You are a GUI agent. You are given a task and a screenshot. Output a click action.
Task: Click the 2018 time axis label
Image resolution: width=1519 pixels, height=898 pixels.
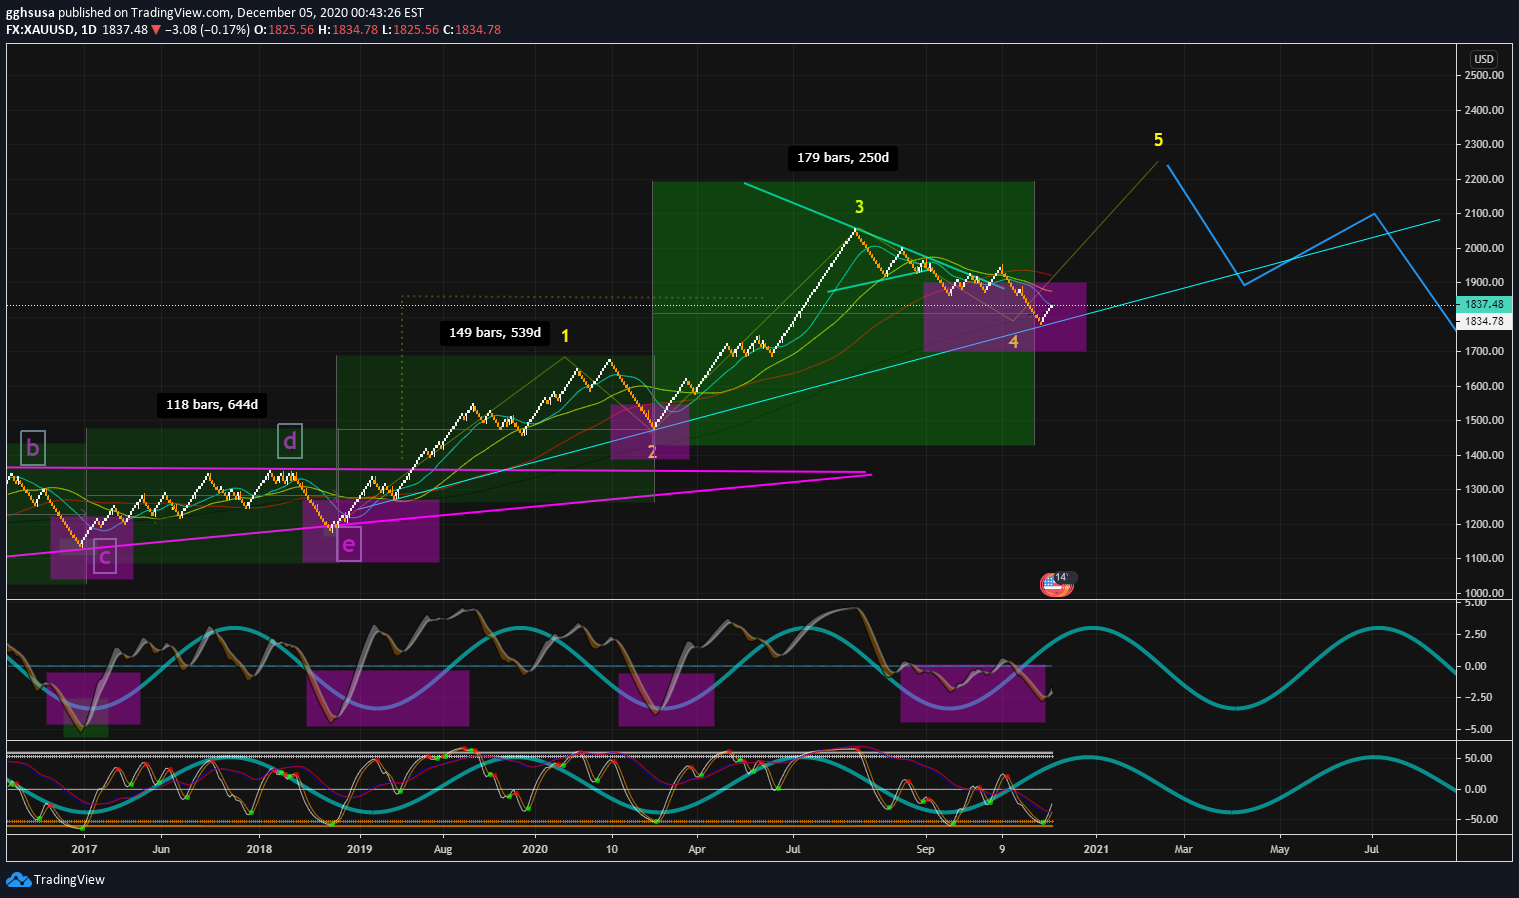(x=259, y=849)
